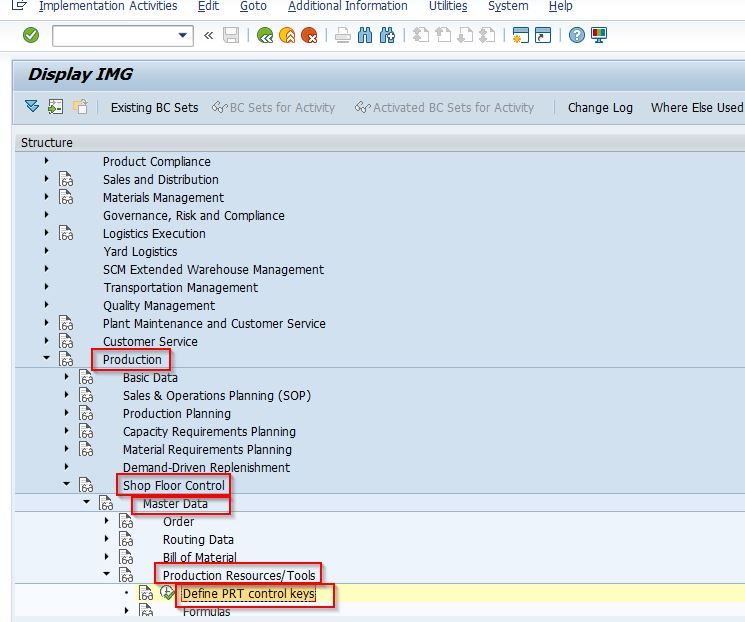This screenshot has height=622, width=745.
Task: Collapse the Production node
Action: pos(46,358)
